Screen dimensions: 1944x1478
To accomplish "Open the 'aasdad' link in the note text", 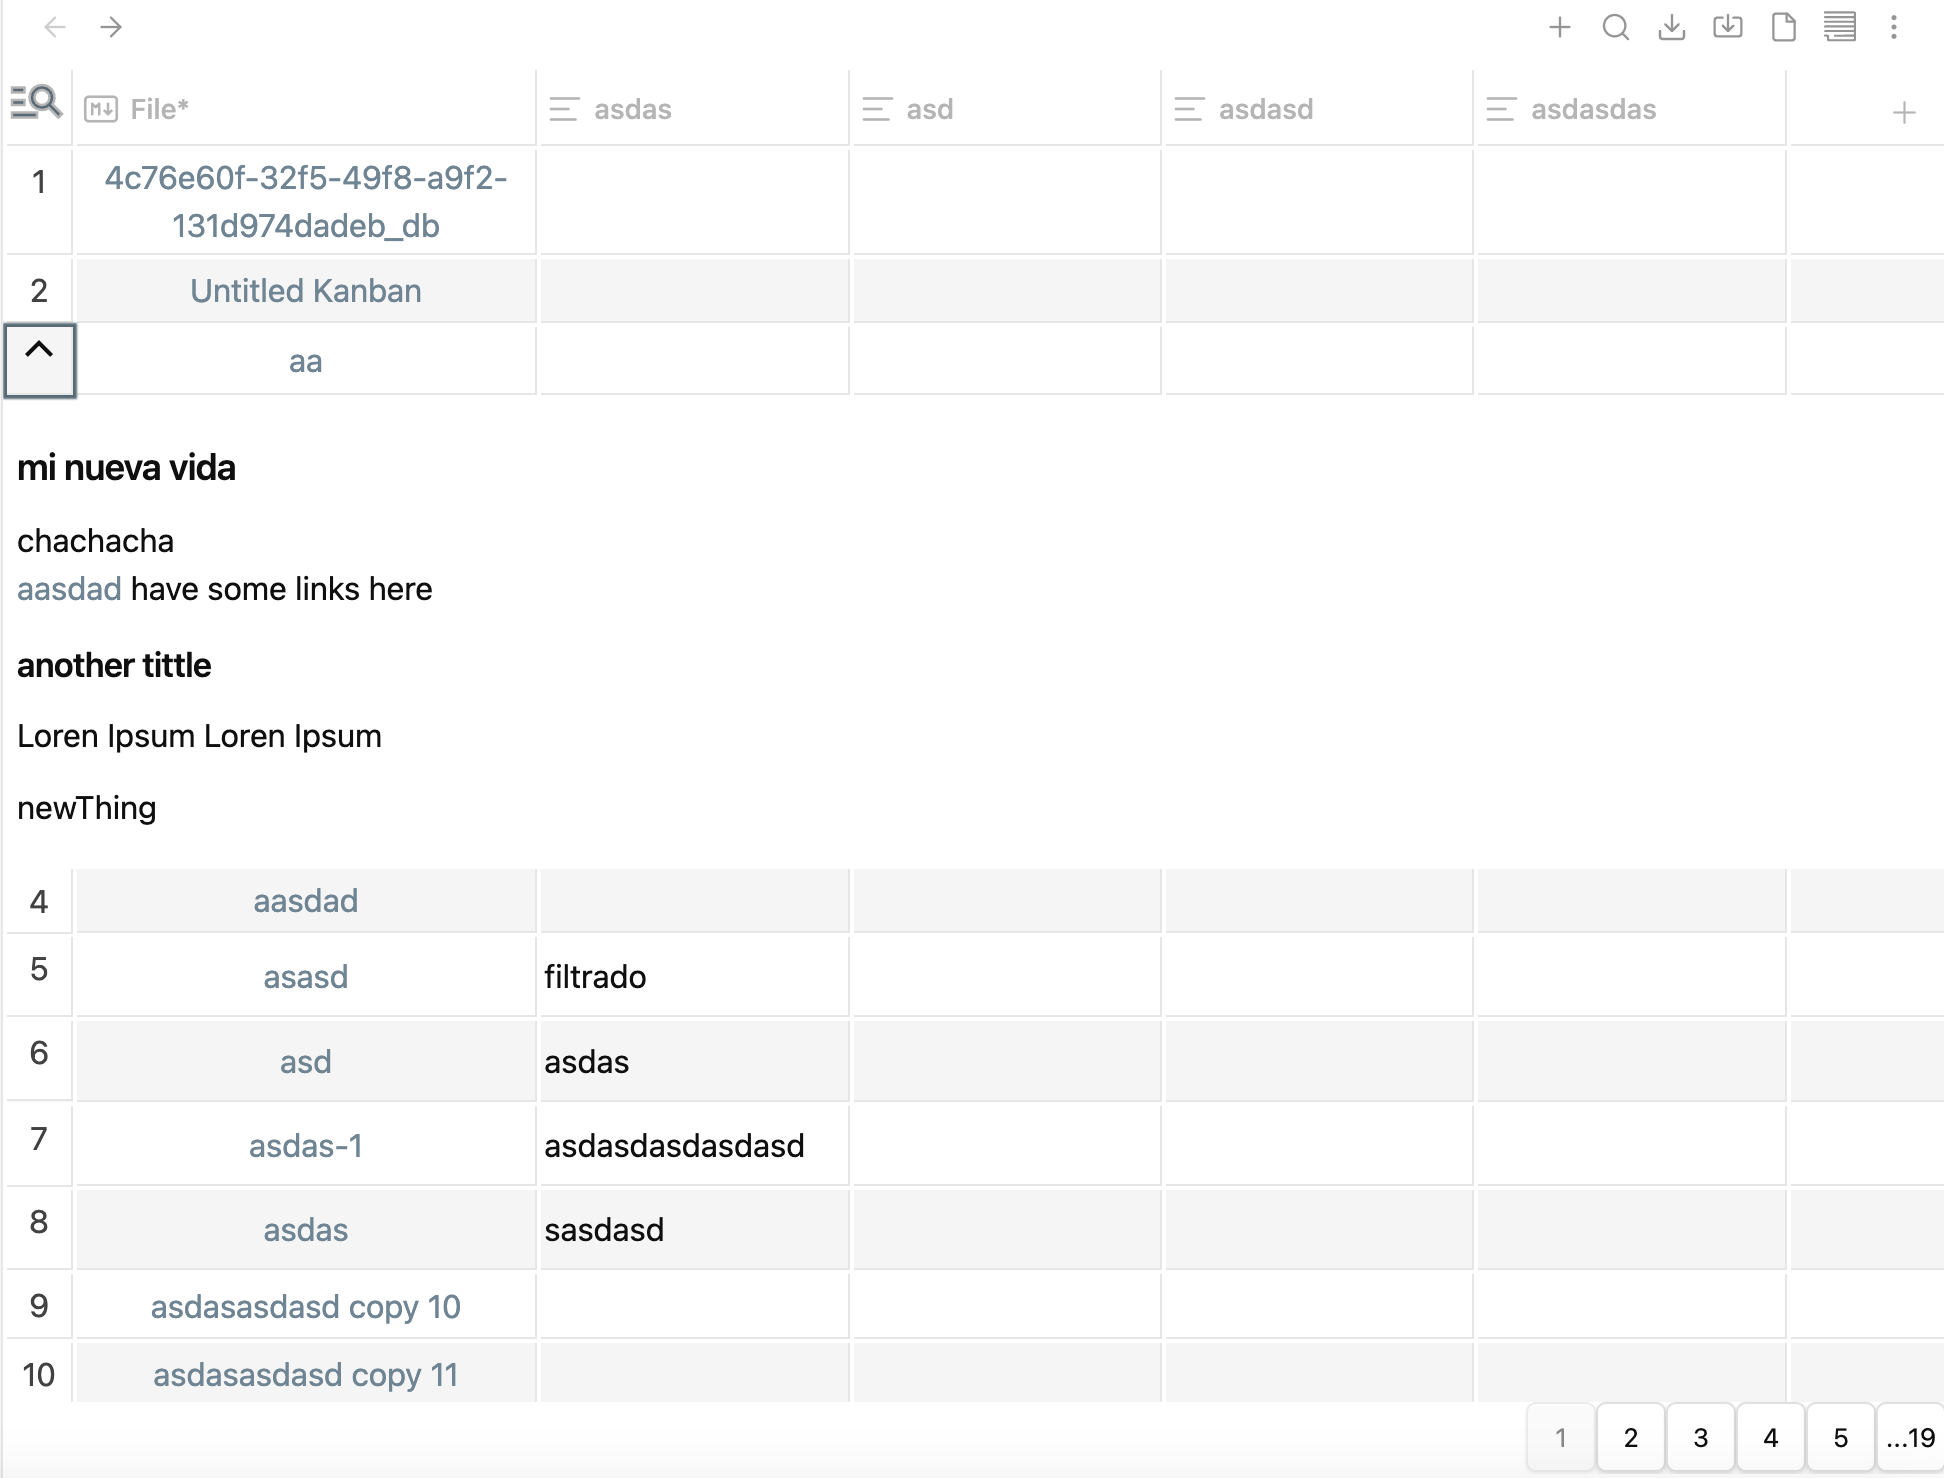I will [x=68, y=589].
